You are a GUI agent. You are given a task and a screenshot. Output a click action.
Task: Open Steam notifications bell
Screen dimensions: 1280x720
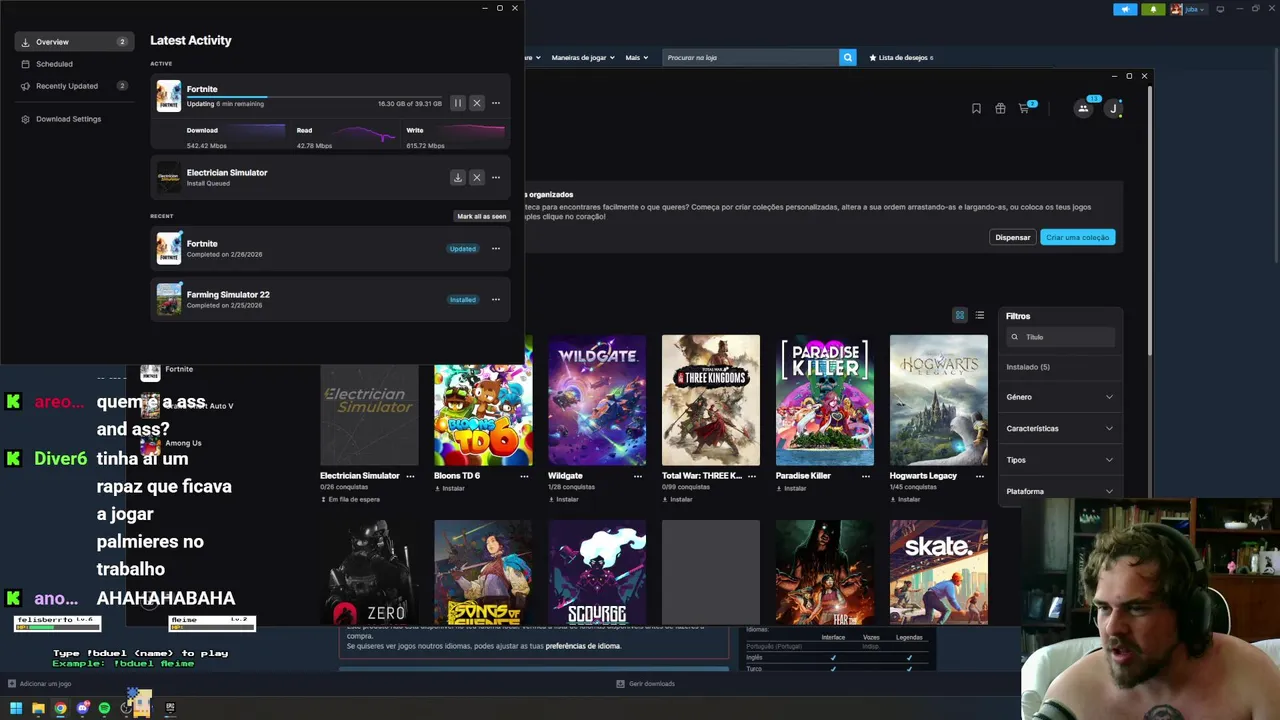[1153, 9]
